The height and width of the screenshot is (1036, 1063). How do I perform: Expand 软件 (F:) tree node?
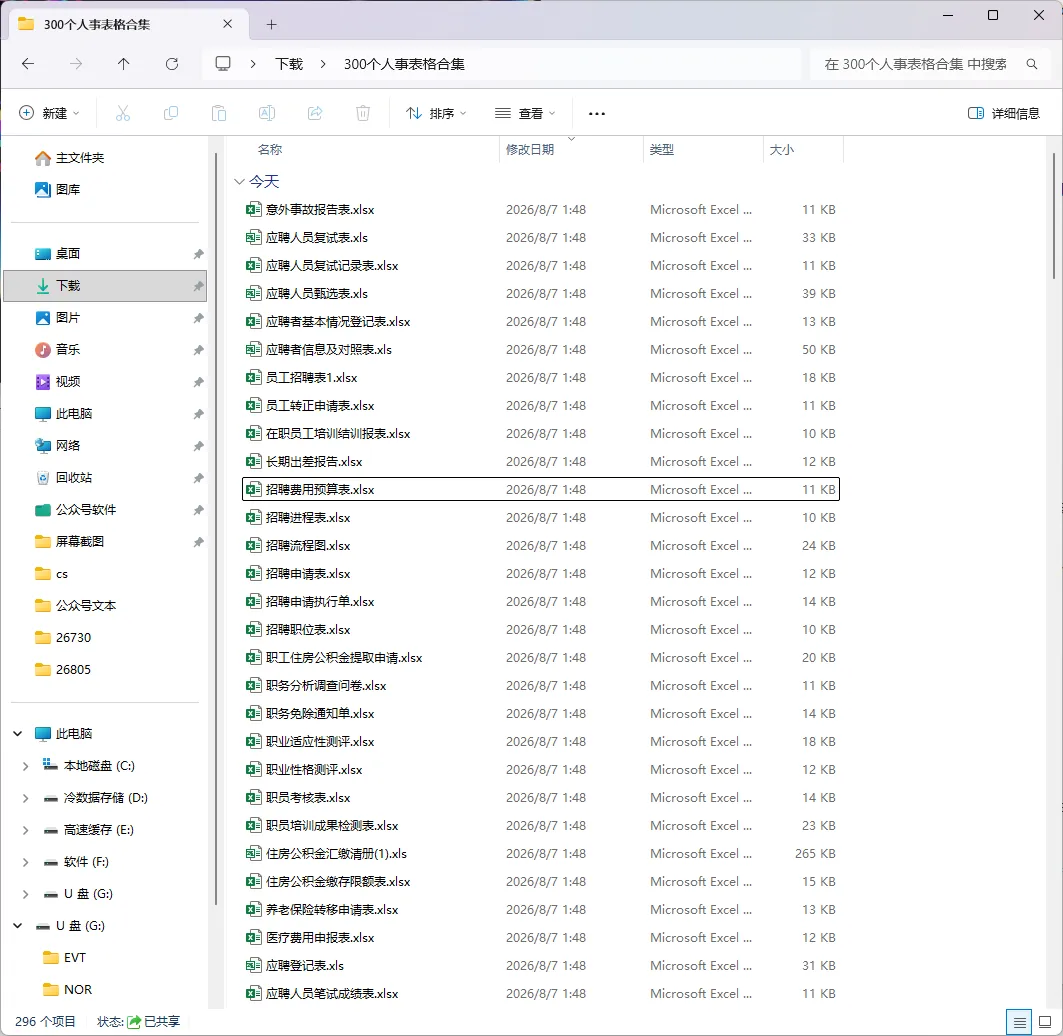[x=25, y=862]
